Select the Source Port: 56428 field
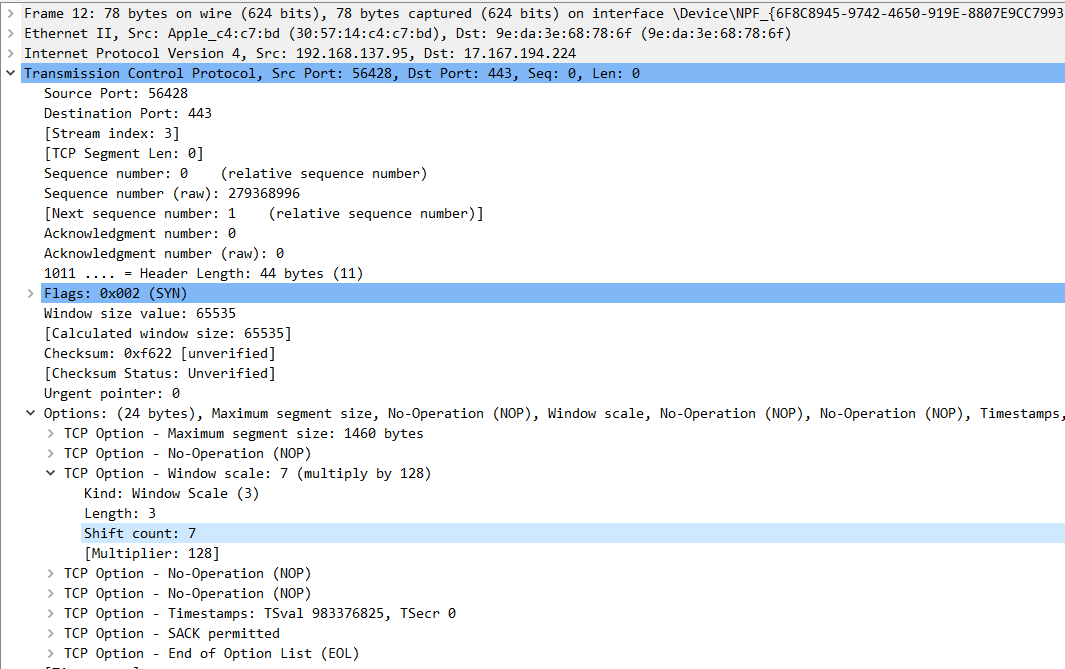The width and height of the screenshot is (1065, 669). (120, 93)
